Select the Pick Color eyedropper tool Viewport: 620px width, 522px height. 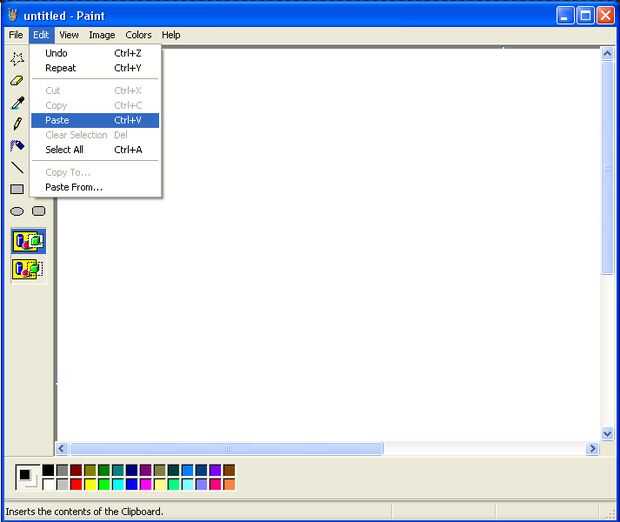coord(17,103)
